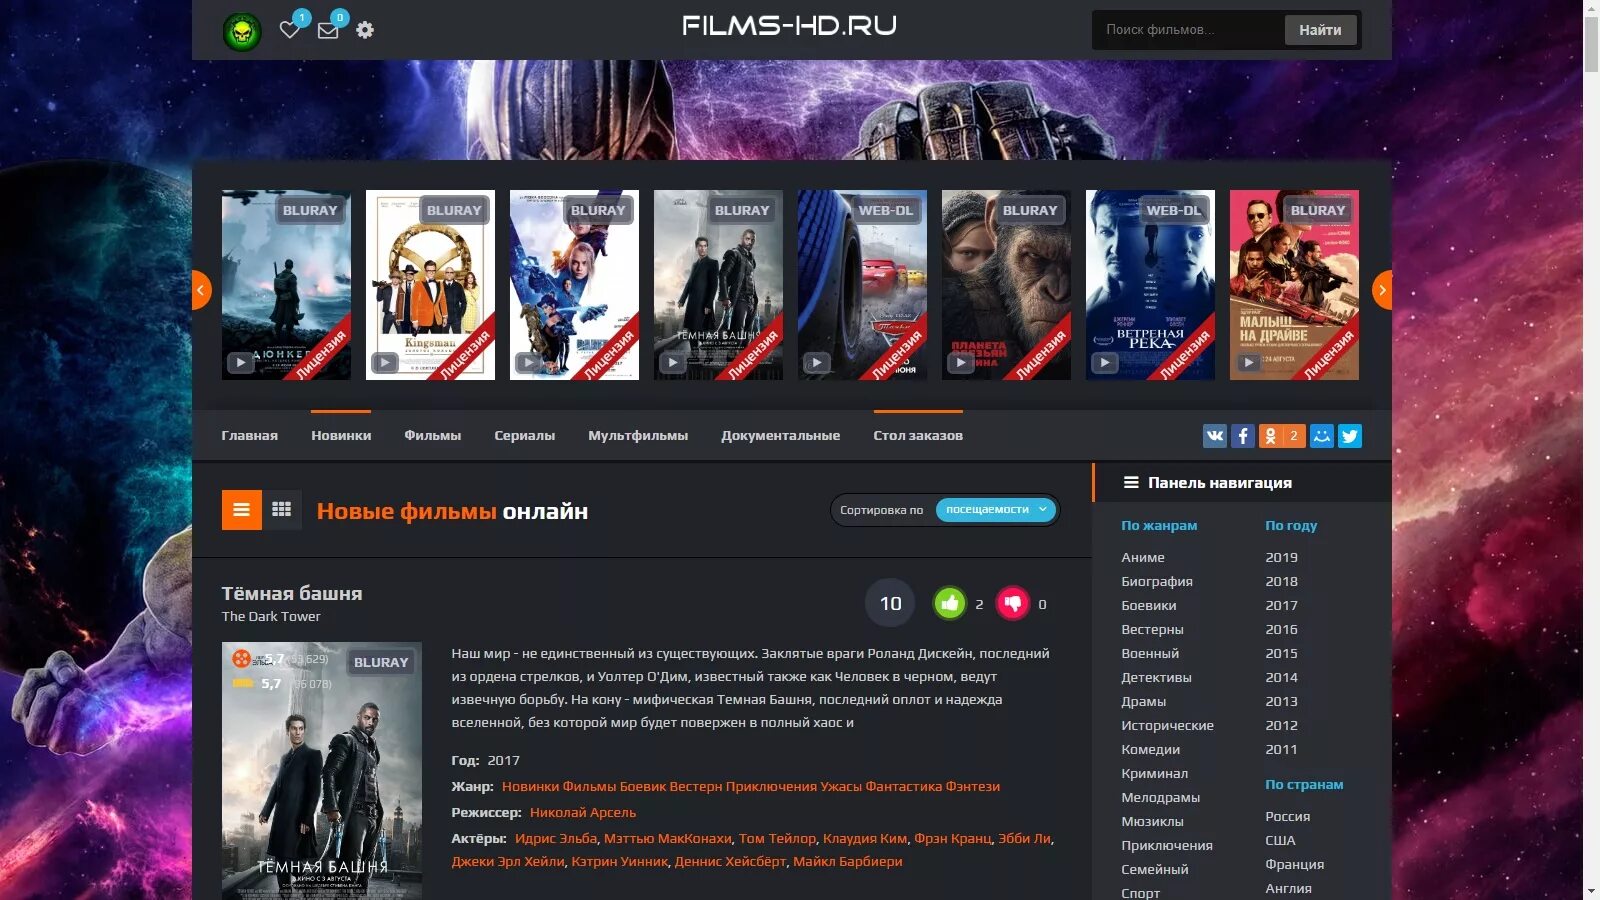This screenshot has height=900, width=1600.
Task: Open director Николай Арсель link
Action: [x=583, y=812]
